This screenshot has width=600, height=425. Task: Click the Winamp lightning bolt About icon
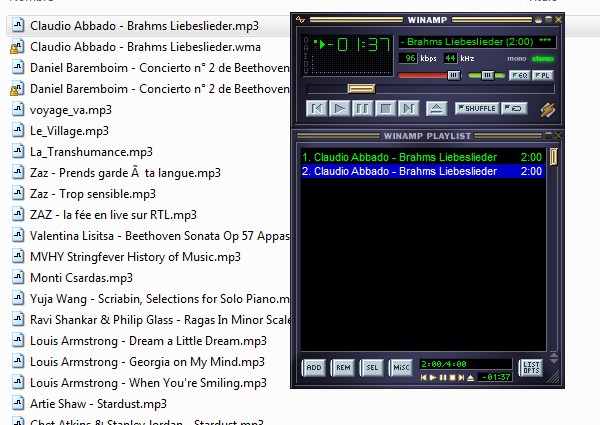tap(548, 110)
